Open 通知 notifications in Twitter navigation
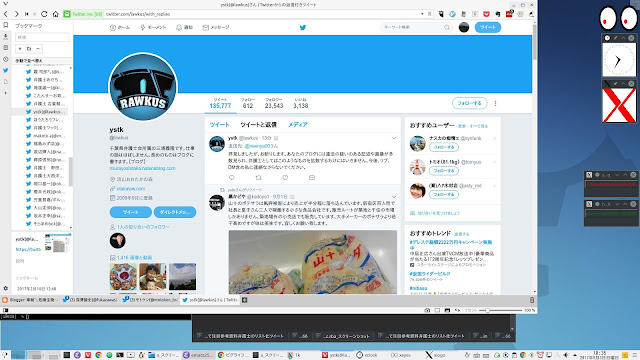Screen dimensions: 640x360 184,27
